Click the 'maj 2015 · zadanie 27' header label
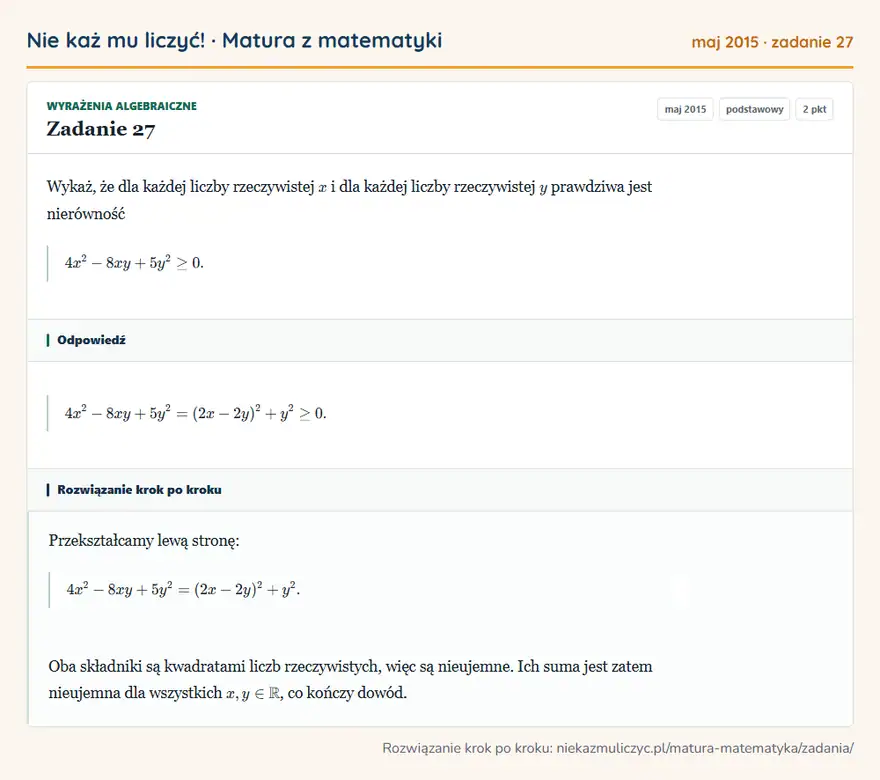Screen dimensions: 880x780 (772, 42)
